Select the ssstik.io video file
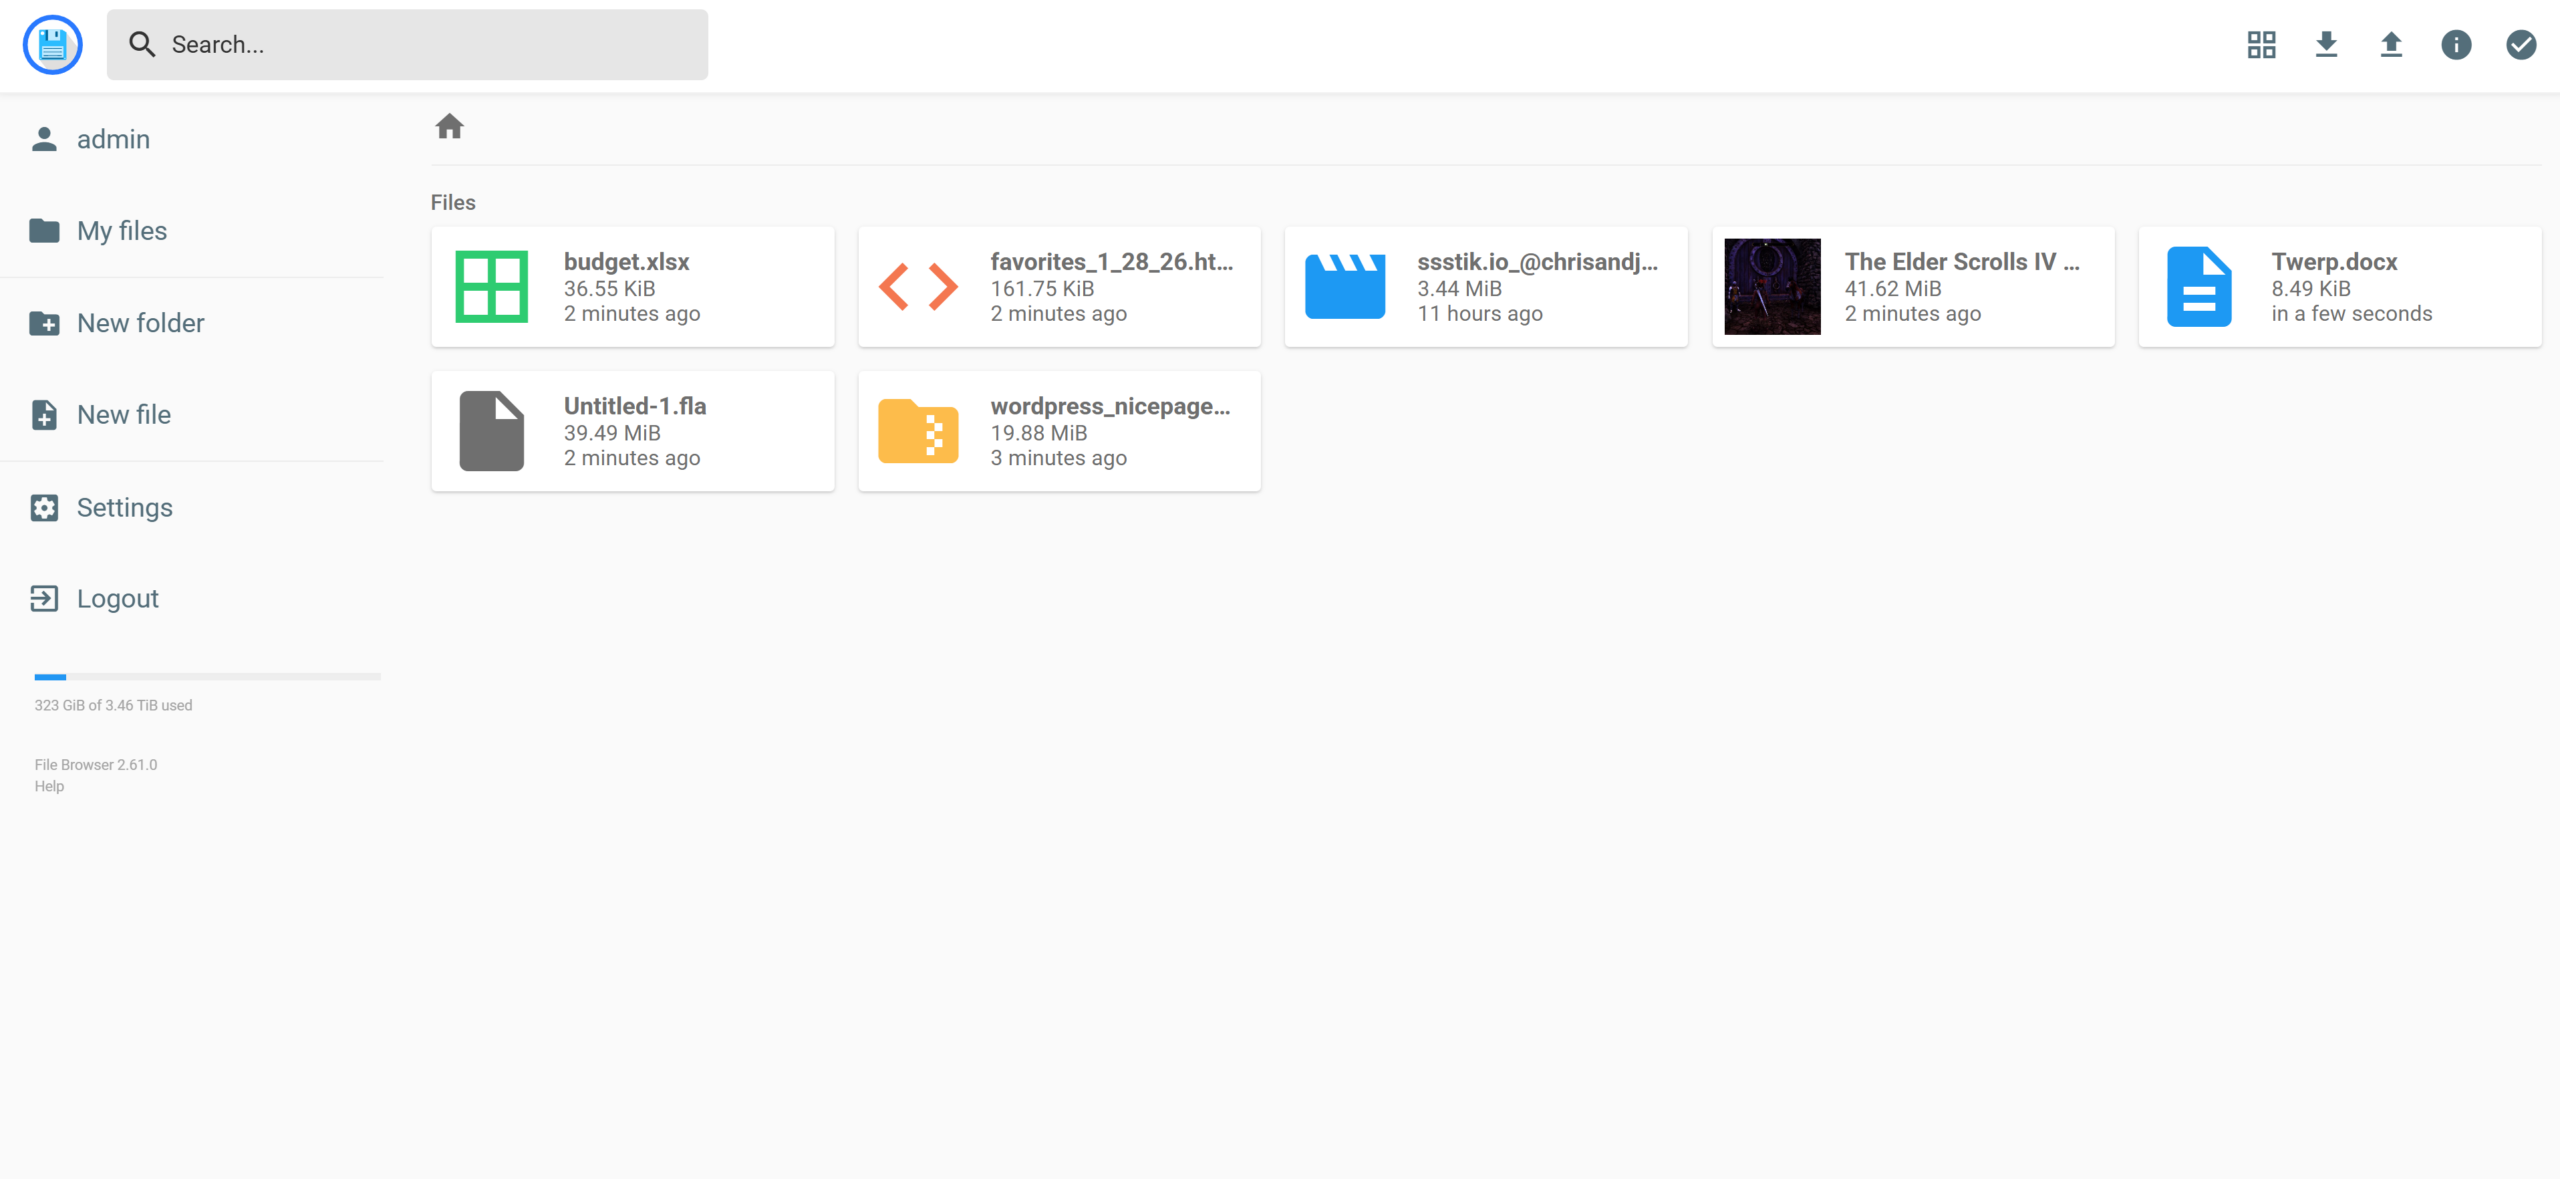This screenshot has width=2560, height=1179. [1486, 287]
